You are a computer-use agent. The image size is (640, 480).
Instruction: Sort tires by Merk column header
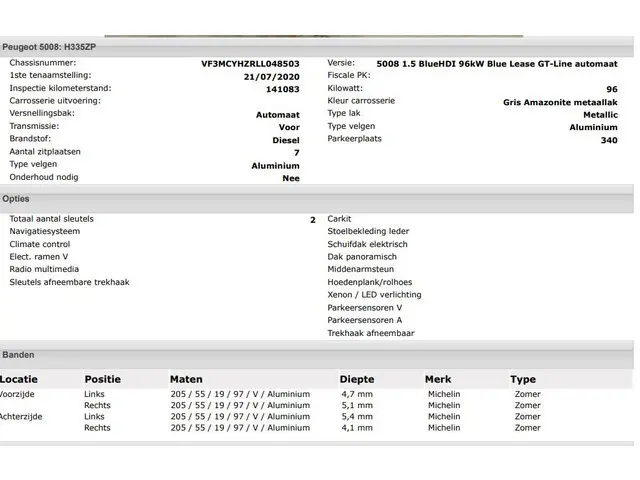[438, 379]
